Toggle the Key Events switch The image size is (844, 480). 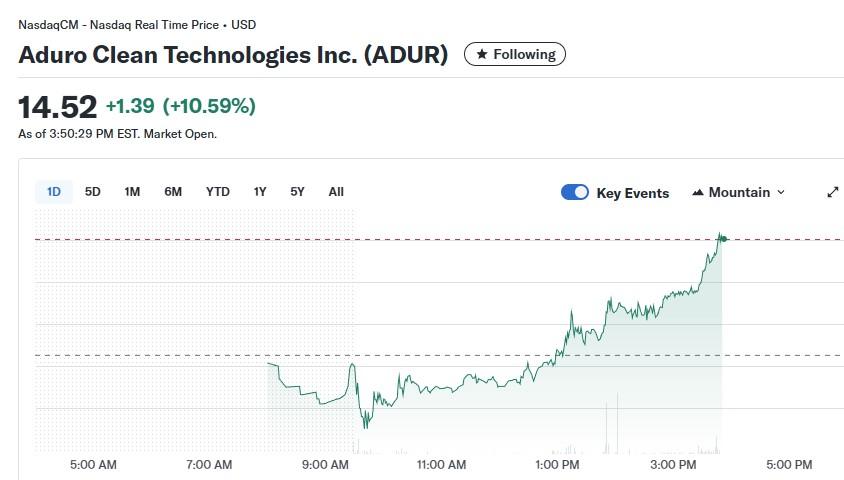pos(575,192)
